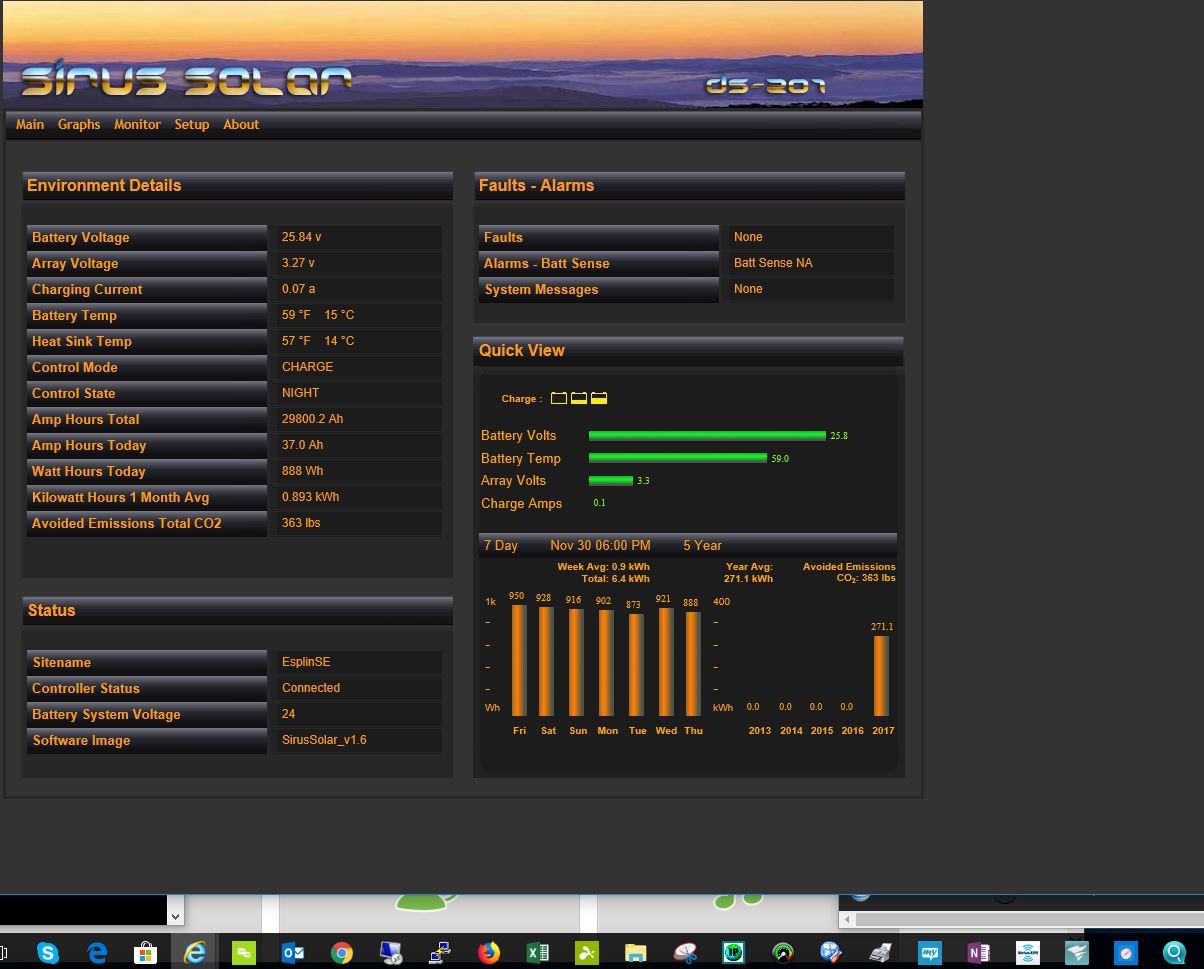
Task: Open Skype from the taskbar
Action: (x=47, y=953)
